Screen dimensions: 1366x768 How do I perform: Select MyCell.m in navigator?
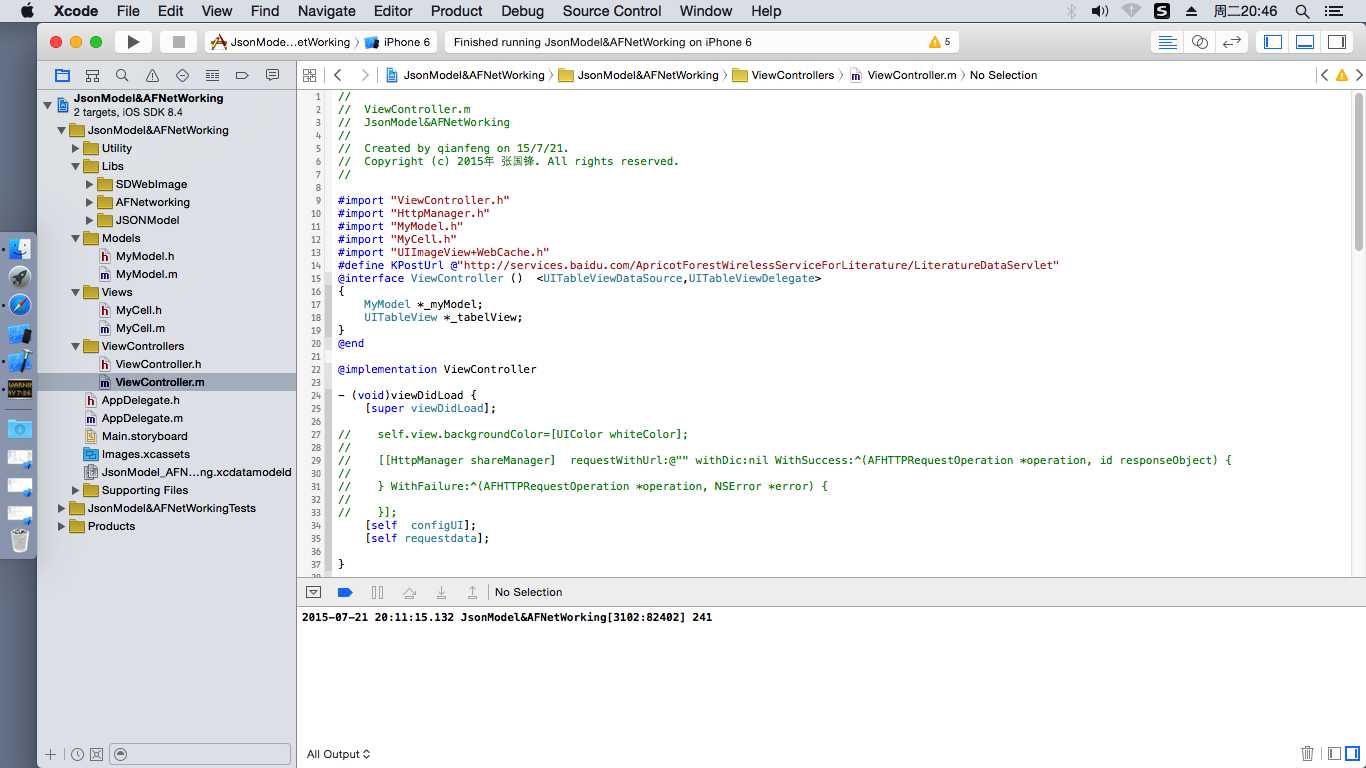140,328
